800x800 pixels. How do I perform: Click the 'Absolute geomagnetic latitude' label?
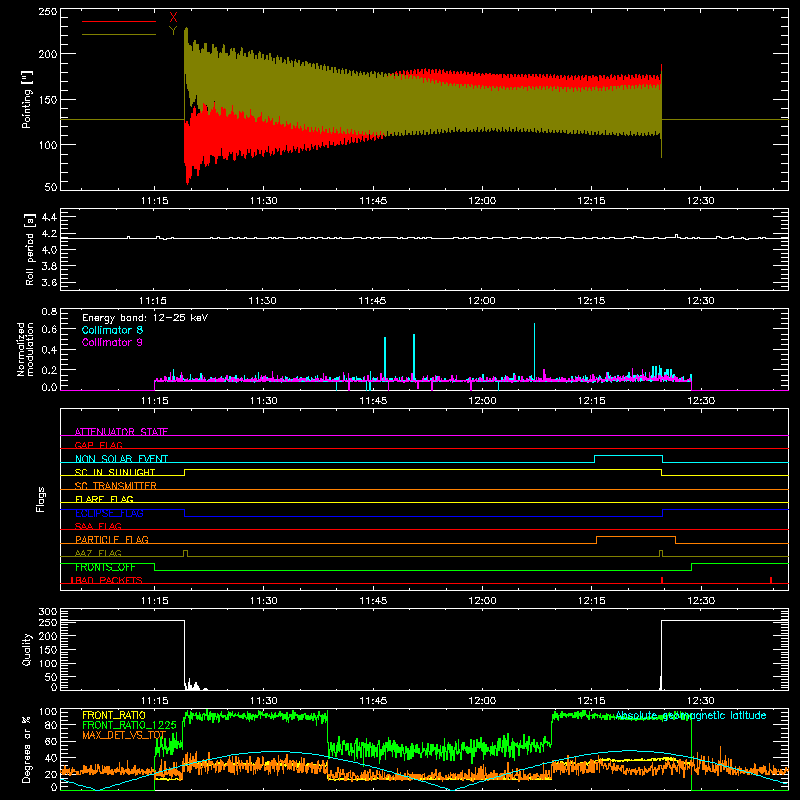pos(691,715)
